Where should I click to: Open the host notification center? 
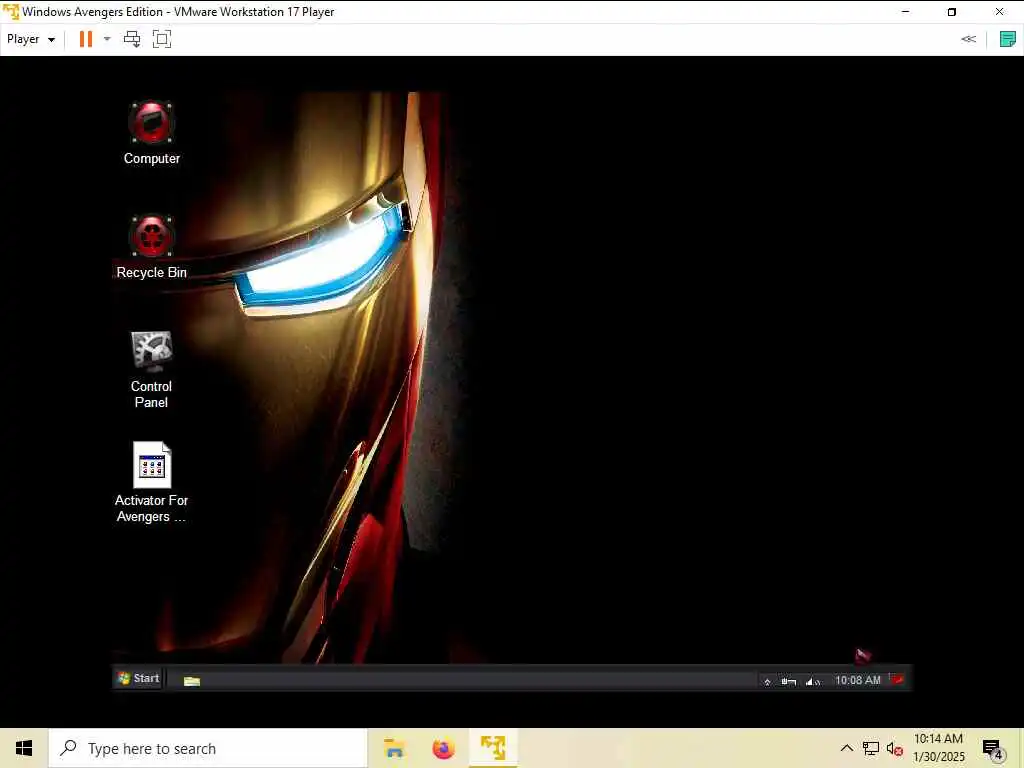point(993,749)
